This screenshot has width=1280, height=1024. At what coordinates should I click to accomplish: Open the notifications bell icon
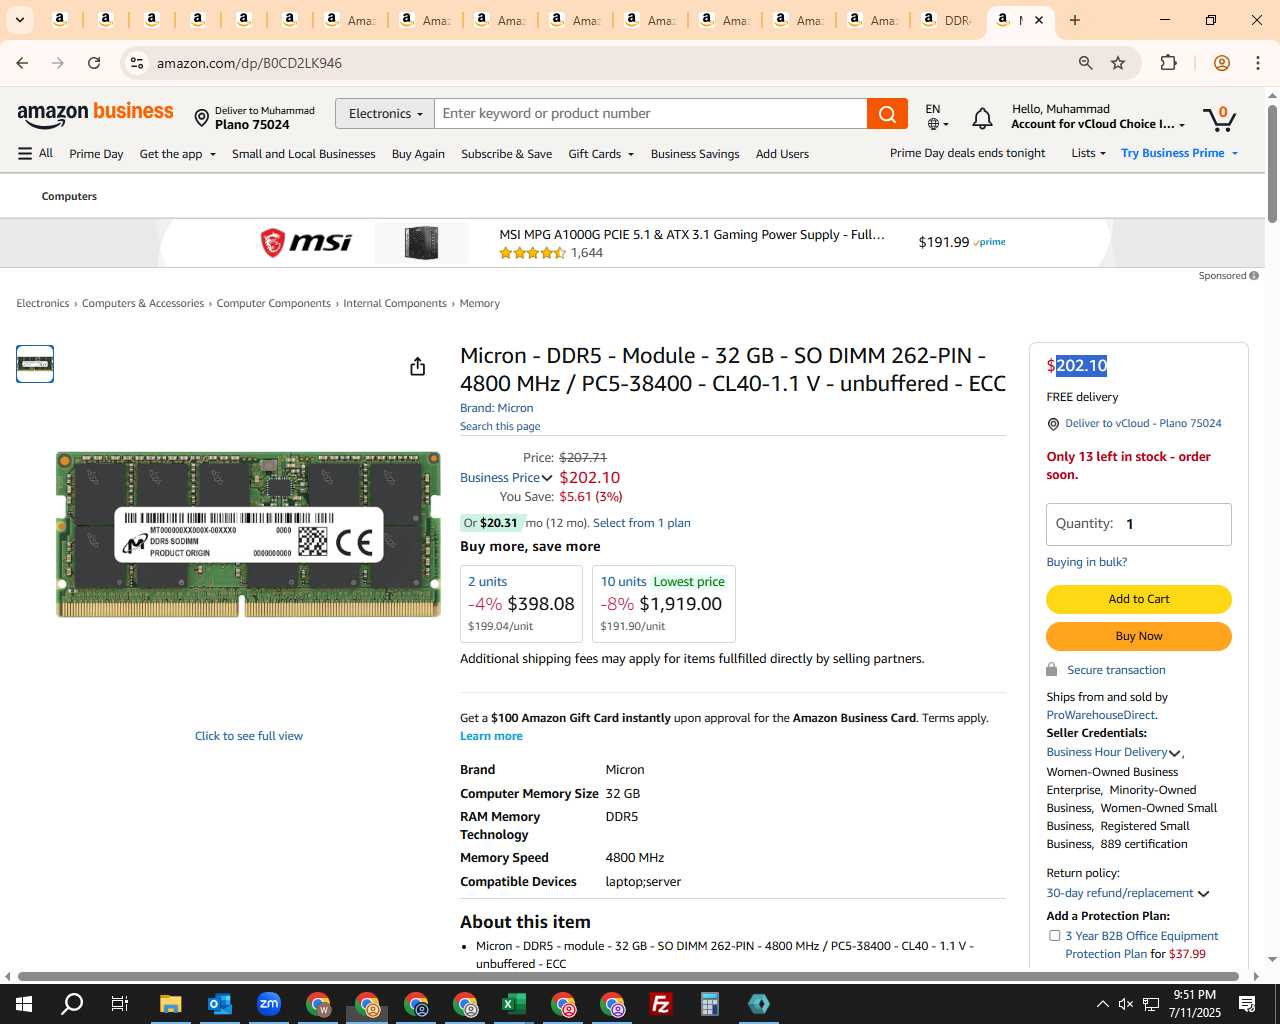coord(982,119)
